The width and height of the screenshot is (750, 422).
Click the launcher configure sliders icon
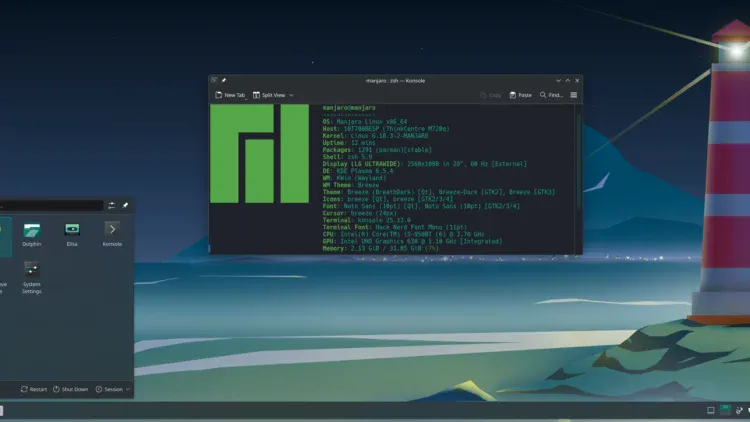point(110,205)
